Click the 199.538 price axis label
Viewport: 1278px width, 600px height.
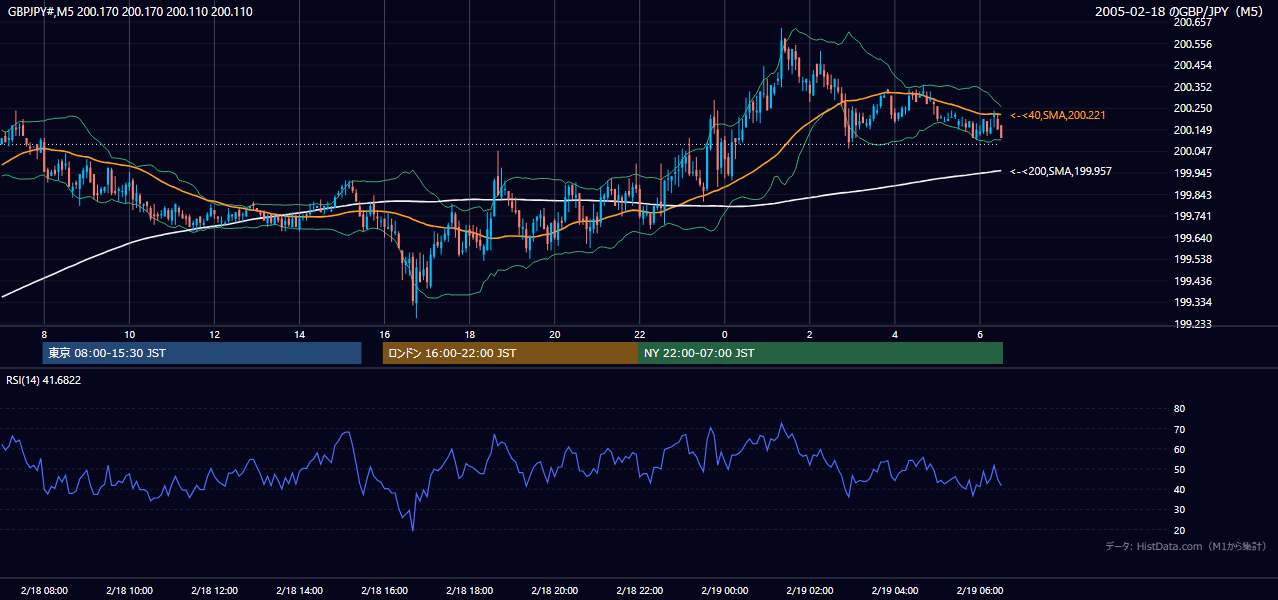point(1193,259)
